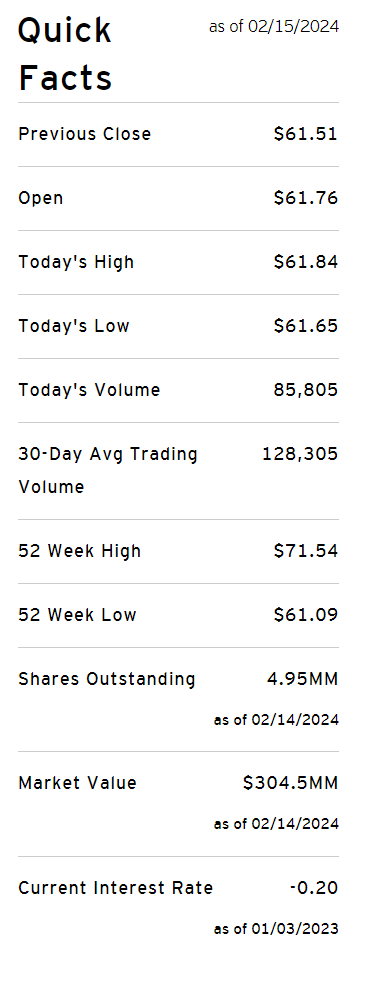Select the as of 02/15/2024 date text
The image size is (372, 983).
pos(274,26)
